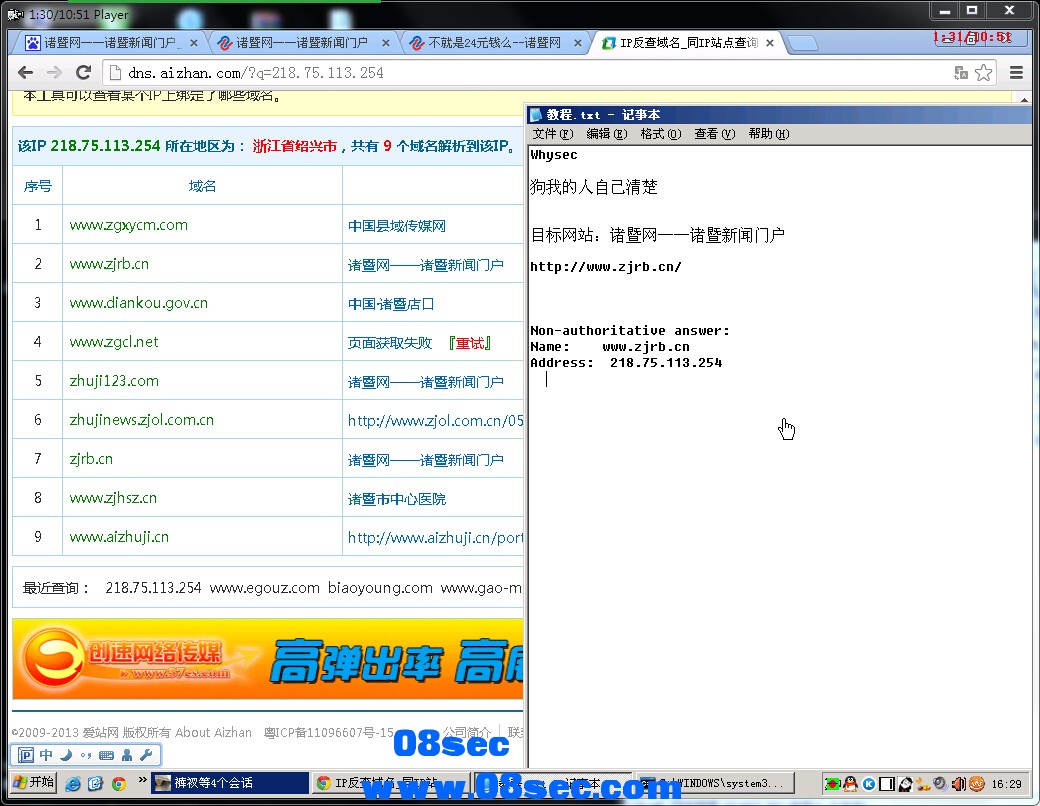Open domain link www.zgcl.net

tap(113, 342)
